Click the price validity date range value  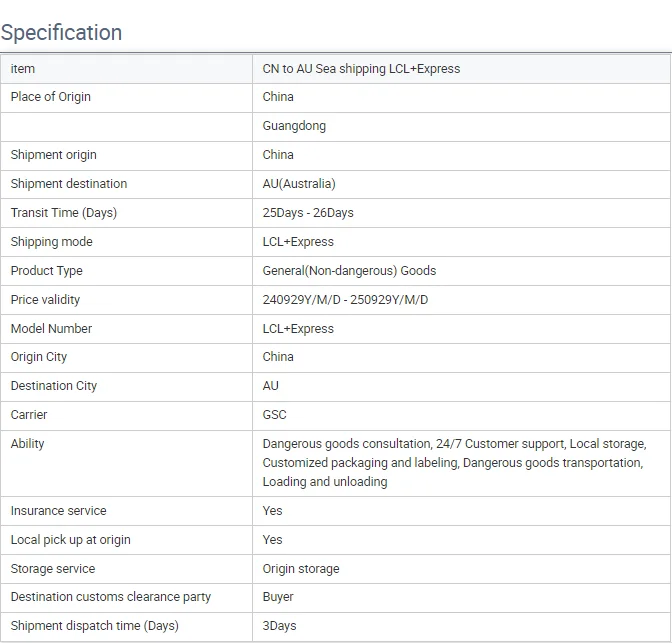[x=345, y=300]
